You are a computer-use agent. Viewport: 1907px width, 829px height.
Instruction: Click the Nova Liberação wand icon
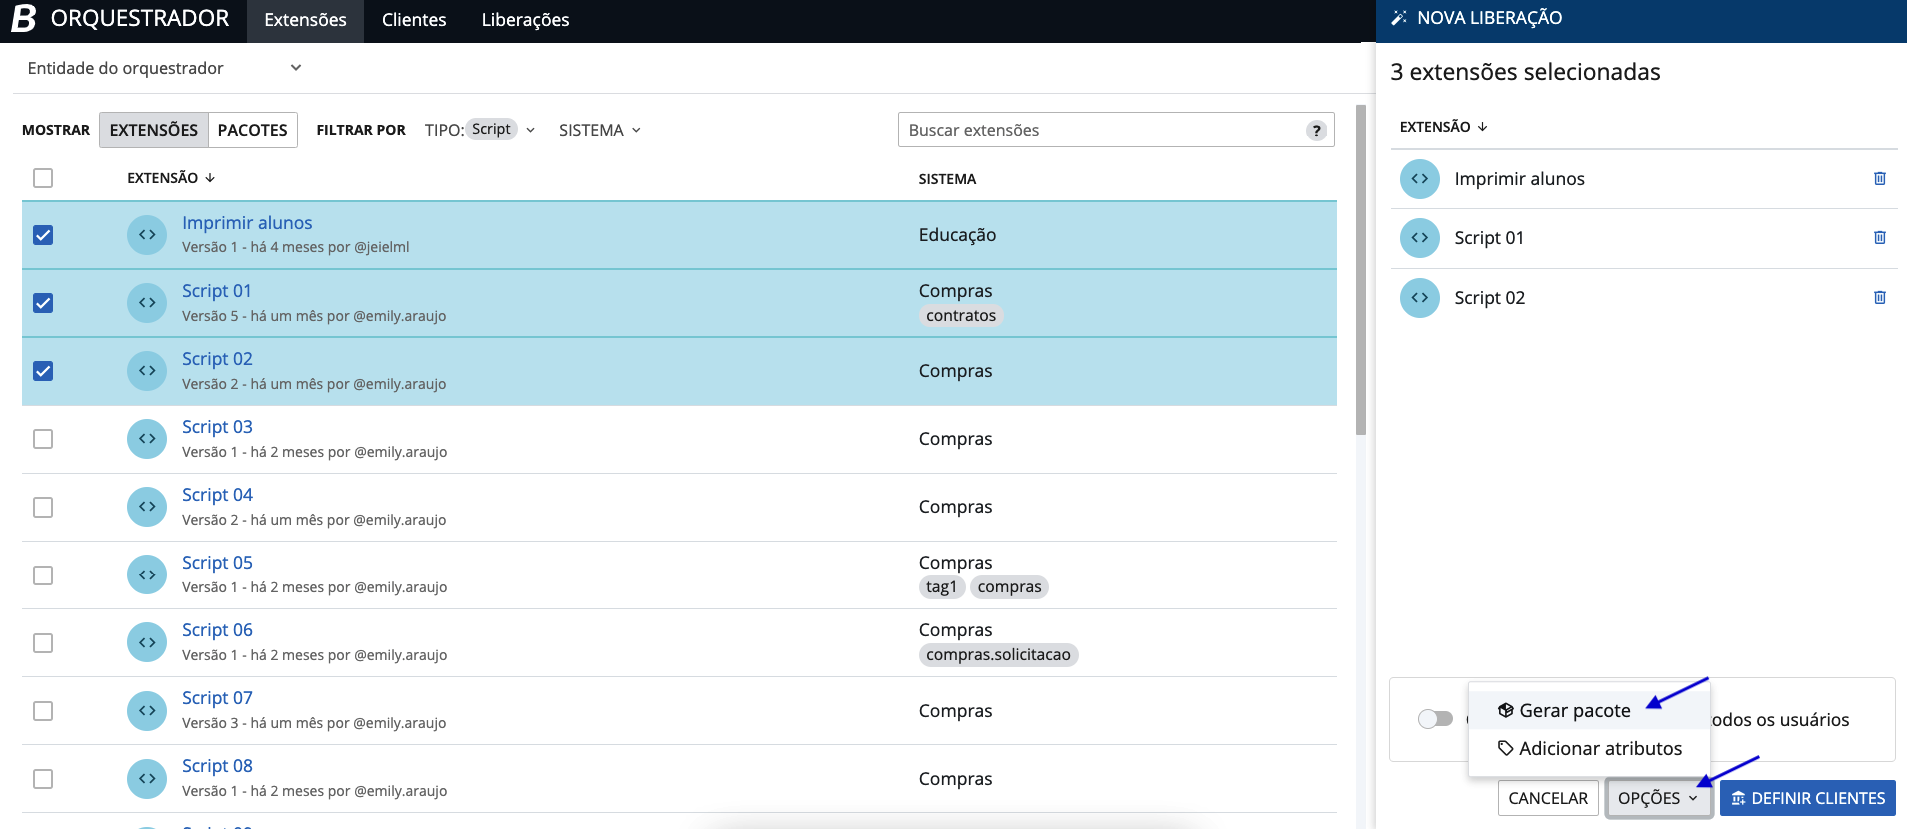click(1399, 17)
